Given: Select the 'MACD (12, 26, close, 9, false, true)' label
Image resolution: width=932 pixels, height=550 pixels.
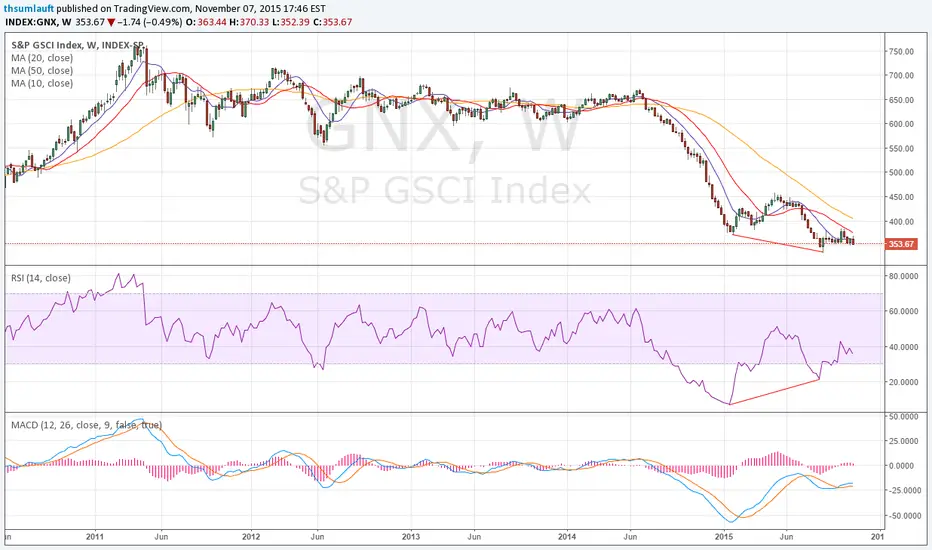Looking at the screenshot, I should [87, 425].
